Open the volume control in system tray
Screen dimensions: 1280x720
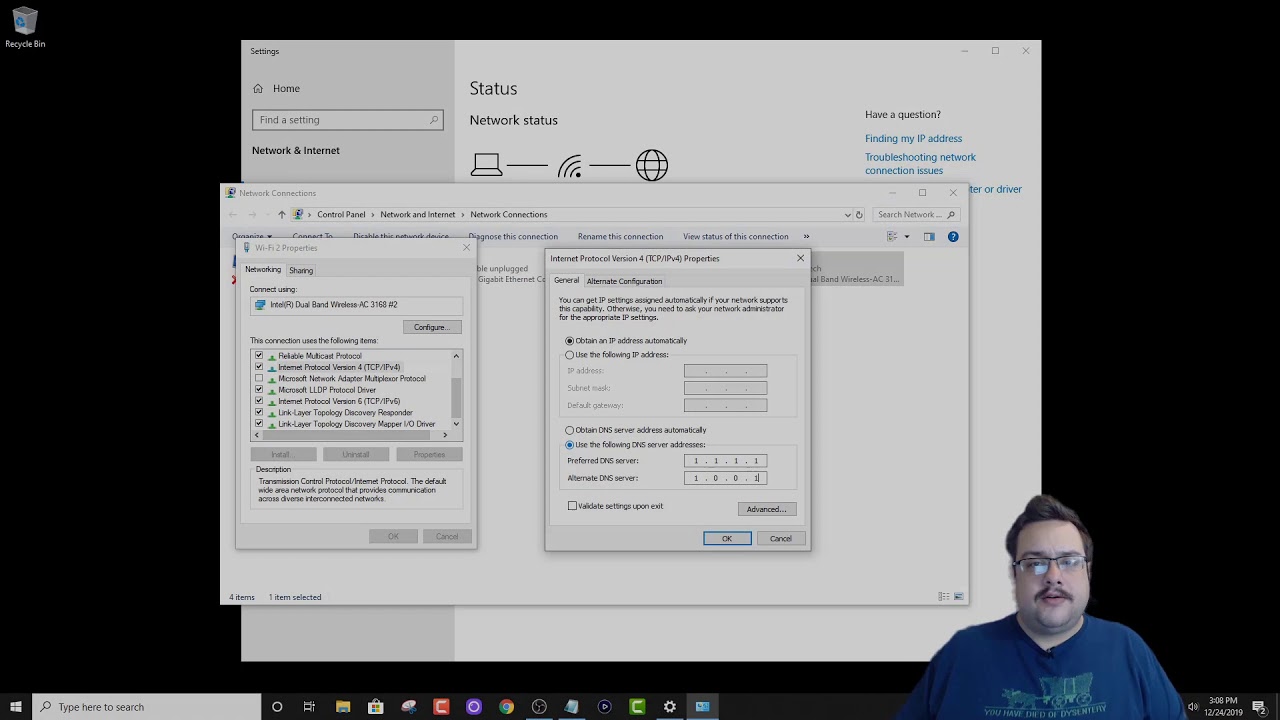(1192, 707)
